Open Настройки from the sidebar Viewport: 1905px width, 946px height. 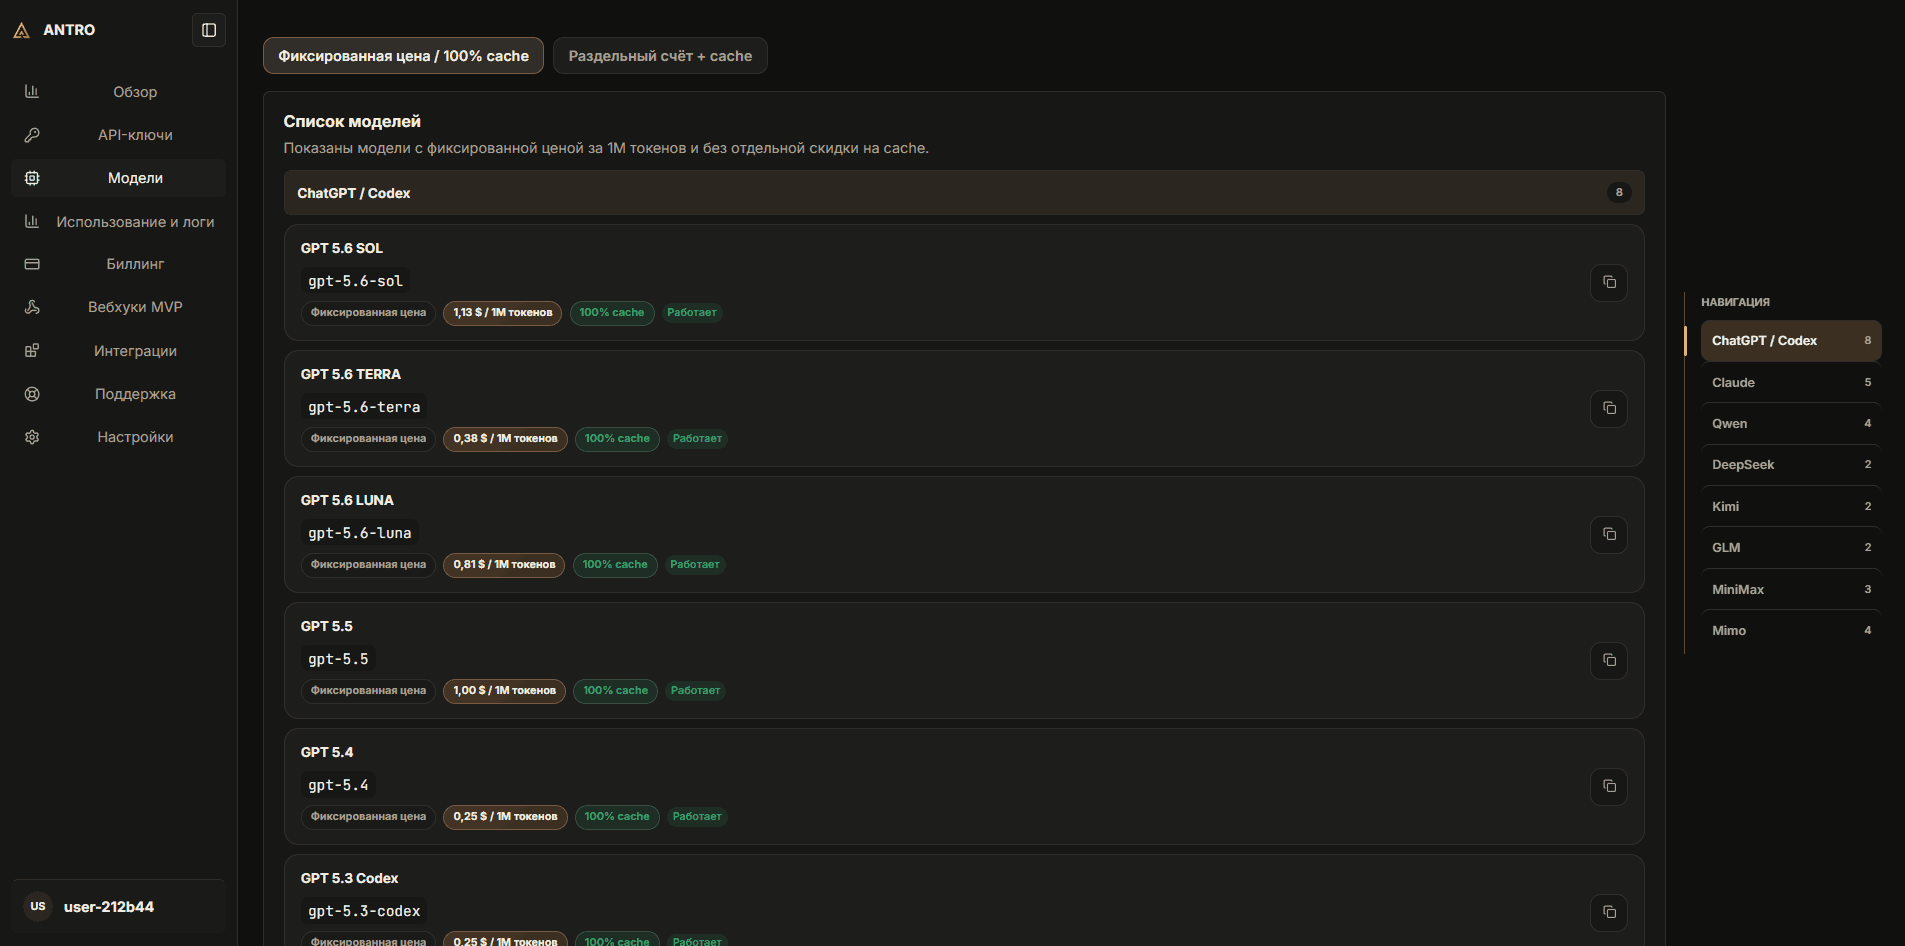coord(118,437)
